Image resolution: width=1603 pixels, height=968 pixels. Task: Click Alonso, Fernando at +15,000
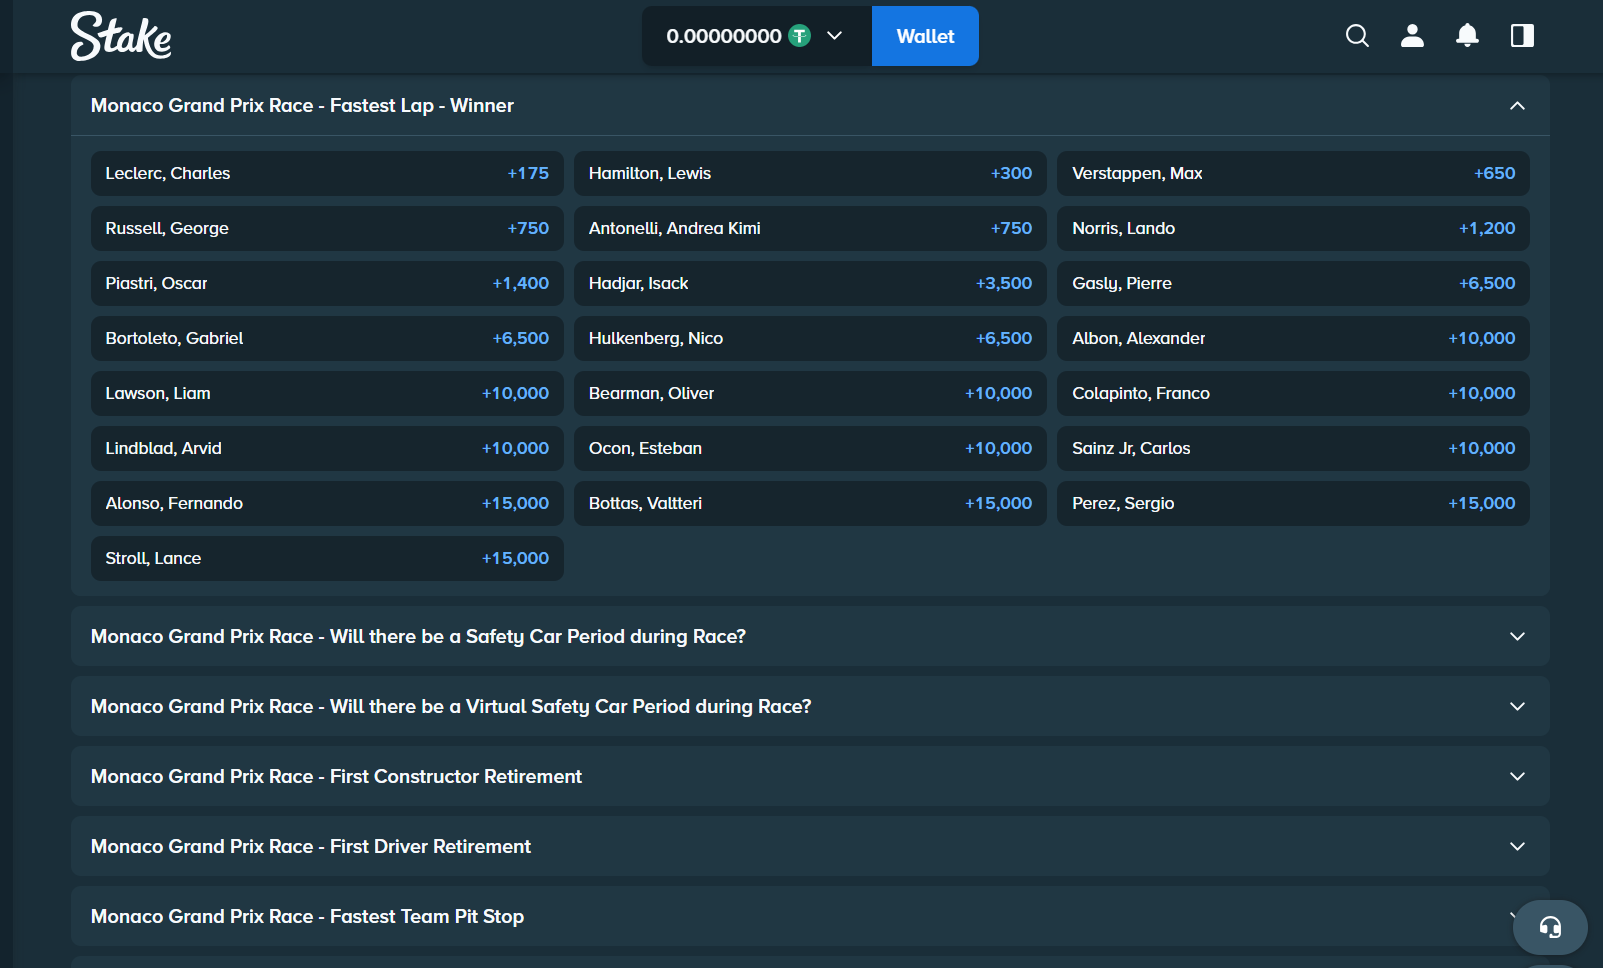click(327, 503)
